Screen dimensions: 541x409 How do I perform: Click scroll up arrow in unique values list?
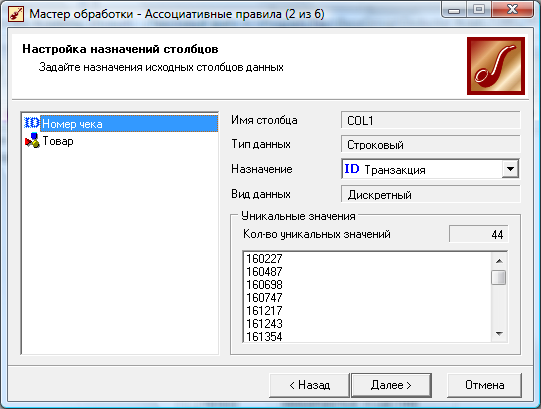(x=499, y=261)
